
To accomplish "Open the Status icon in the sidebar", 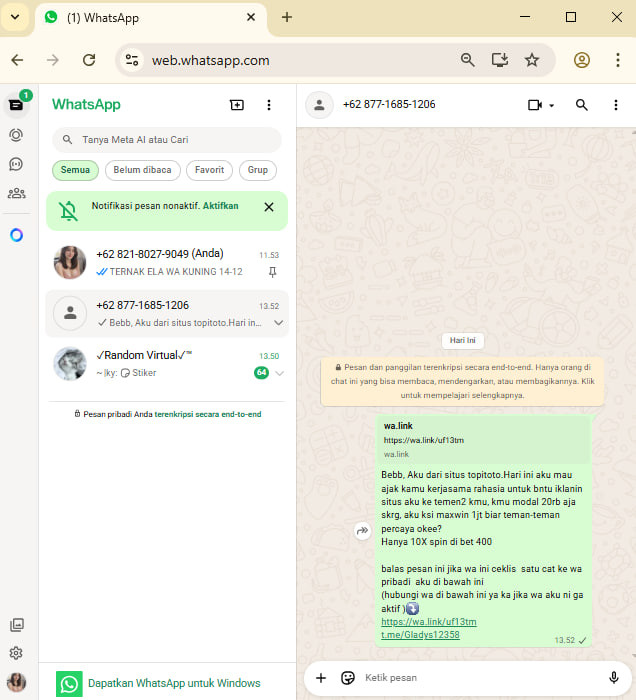I will (16, 135).
